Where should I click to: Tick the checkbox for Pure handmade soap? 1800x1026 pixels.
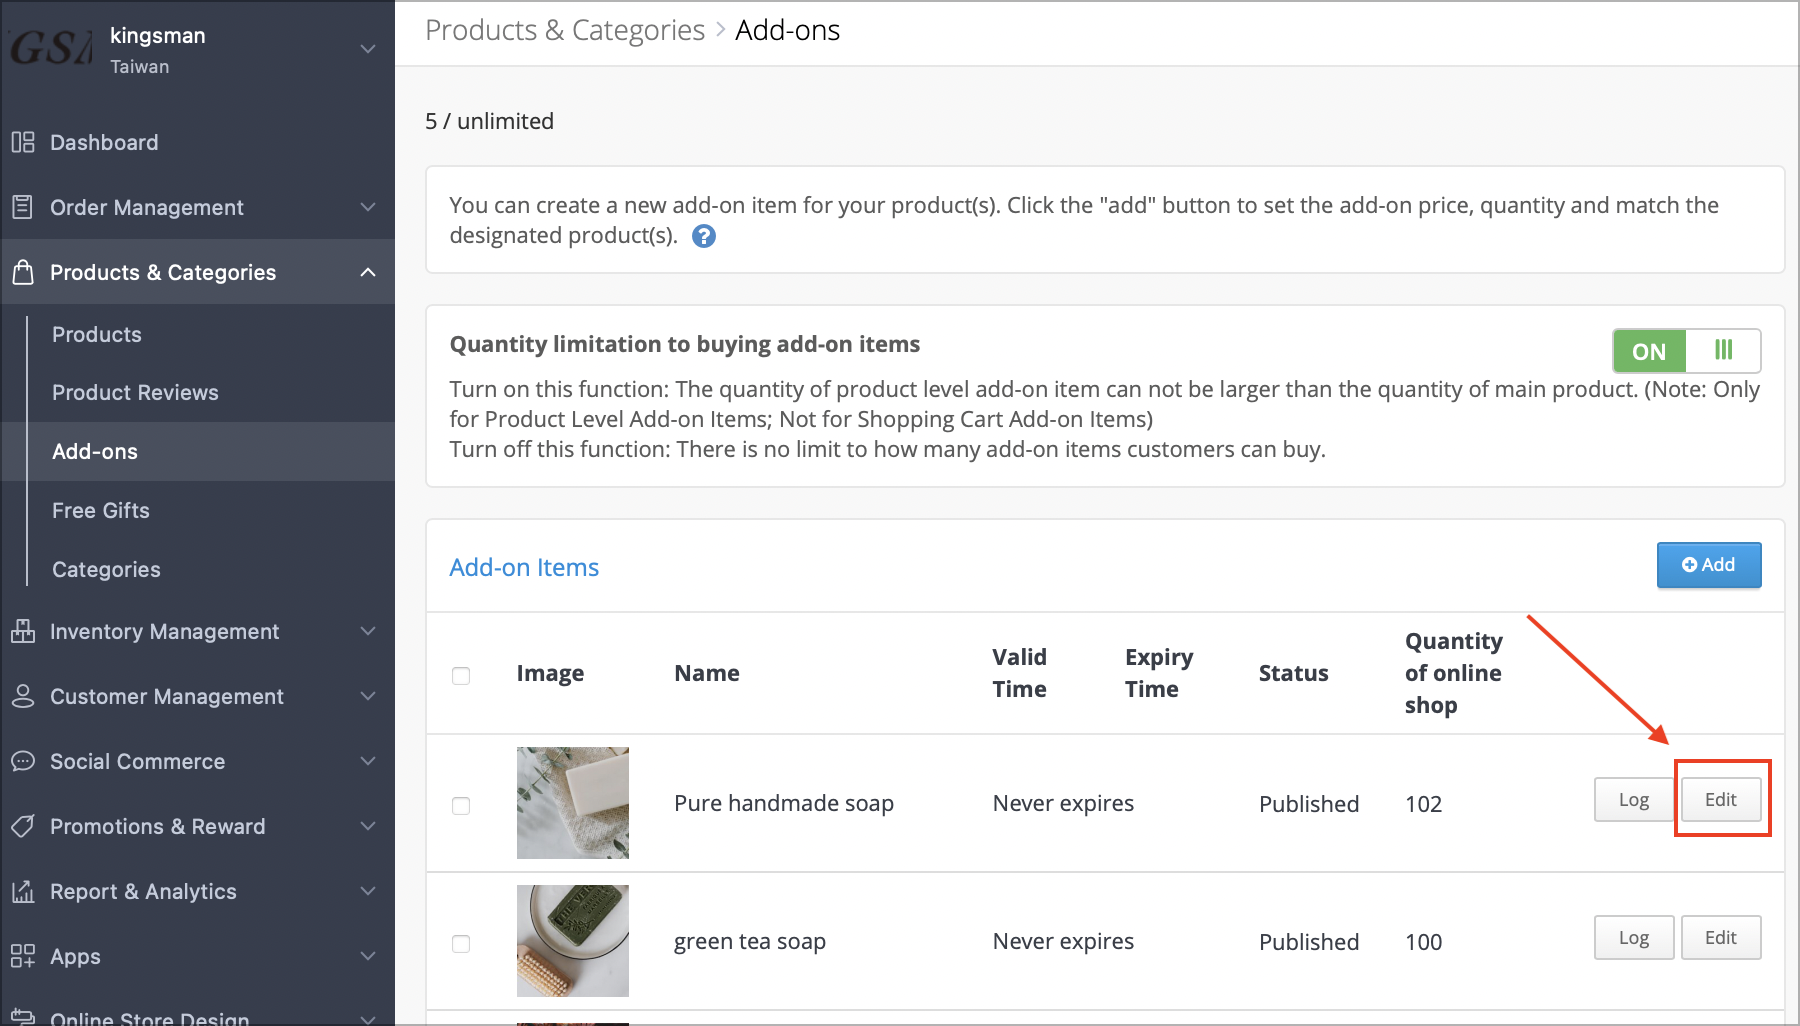pyautogui.click(x=461, y=805)
